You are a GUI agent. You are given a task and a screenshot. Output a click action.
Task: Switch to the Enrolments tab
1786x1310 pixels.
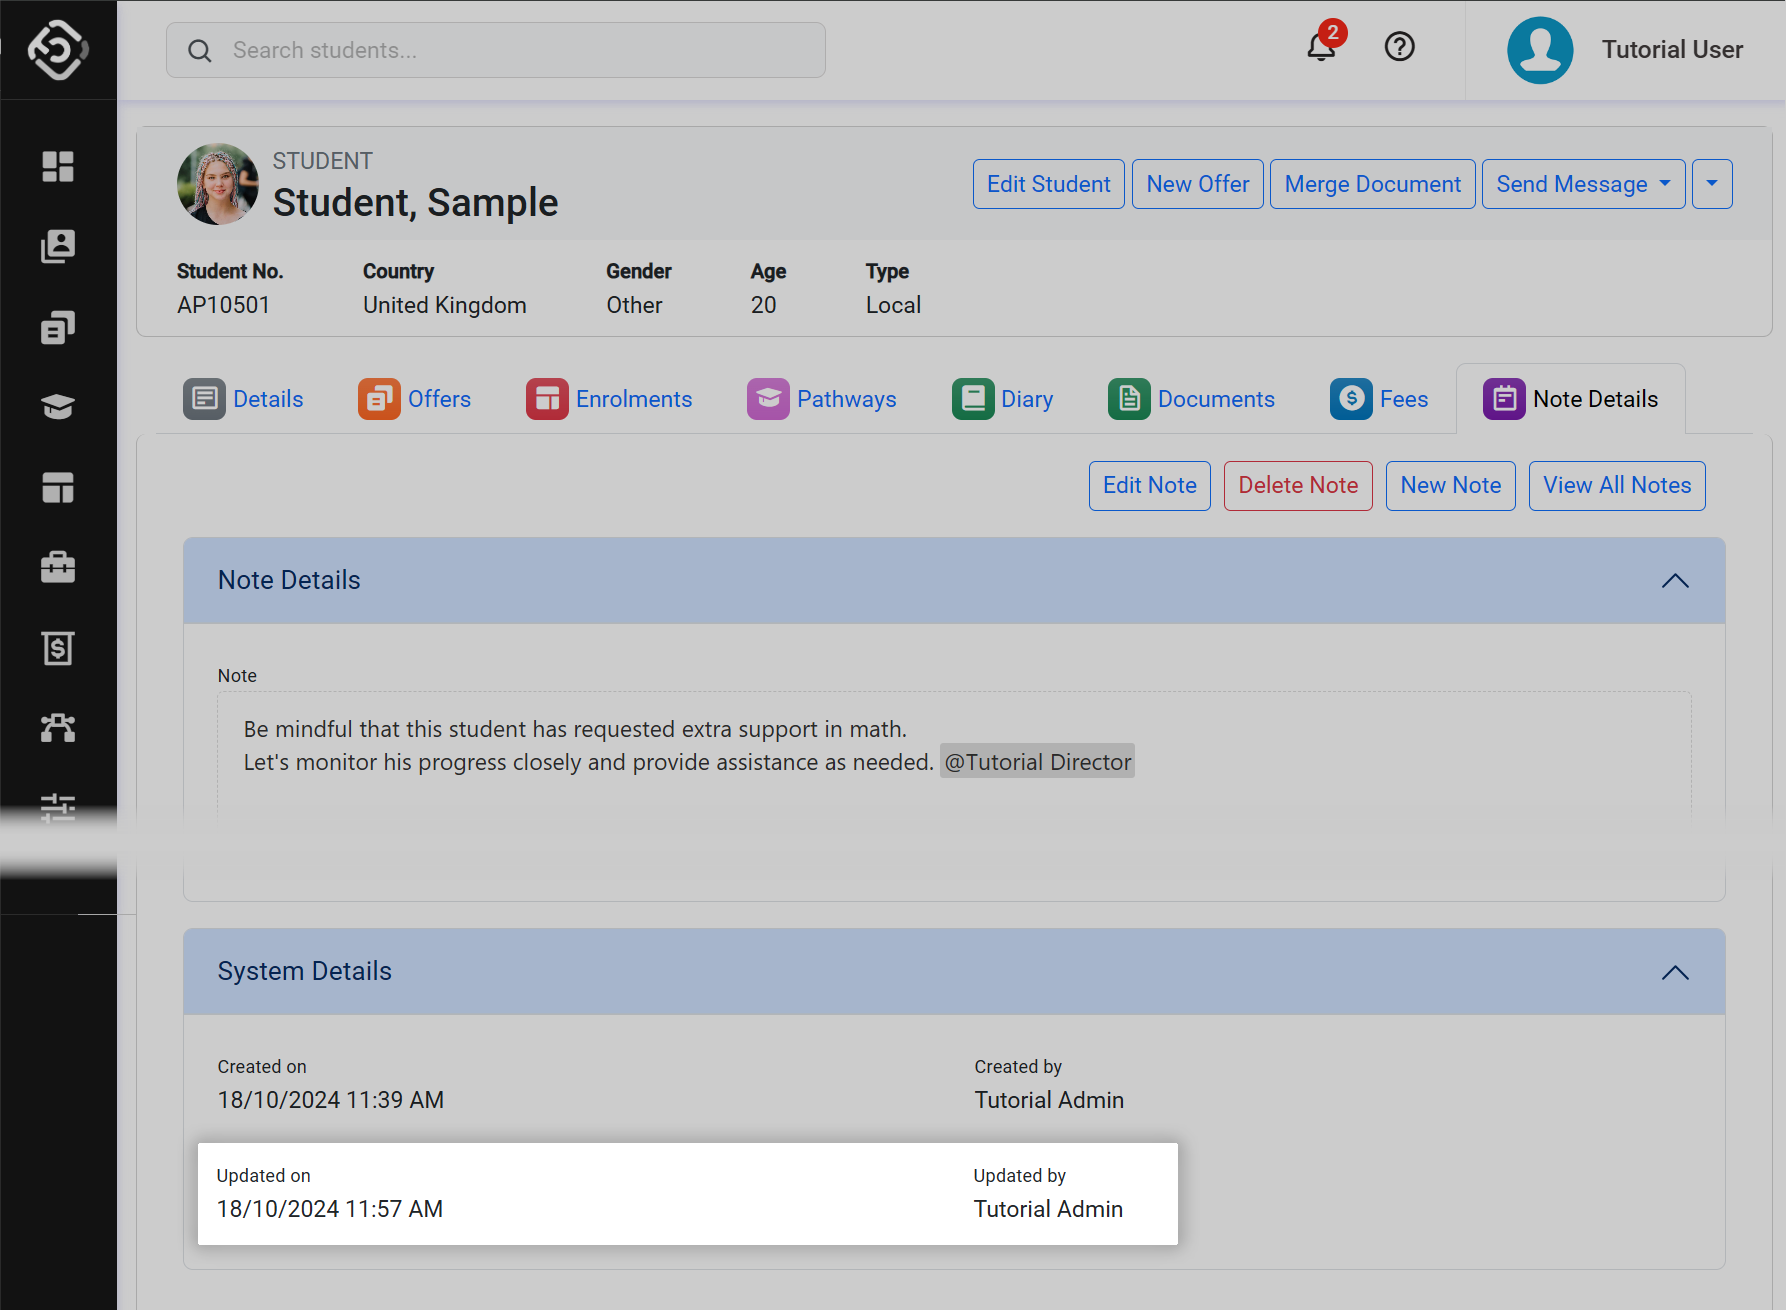click(609, 399)
